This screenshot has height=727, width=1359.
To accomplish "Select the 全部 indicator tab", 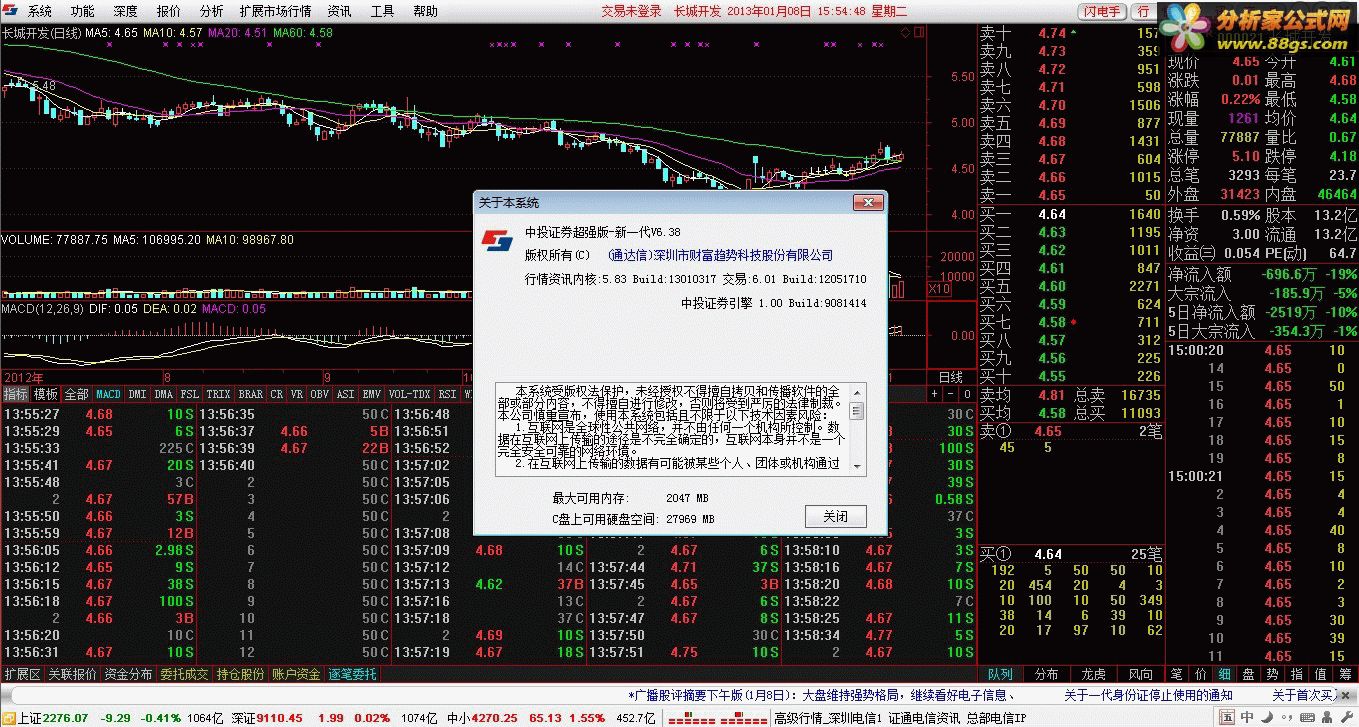I will [77, 394].
